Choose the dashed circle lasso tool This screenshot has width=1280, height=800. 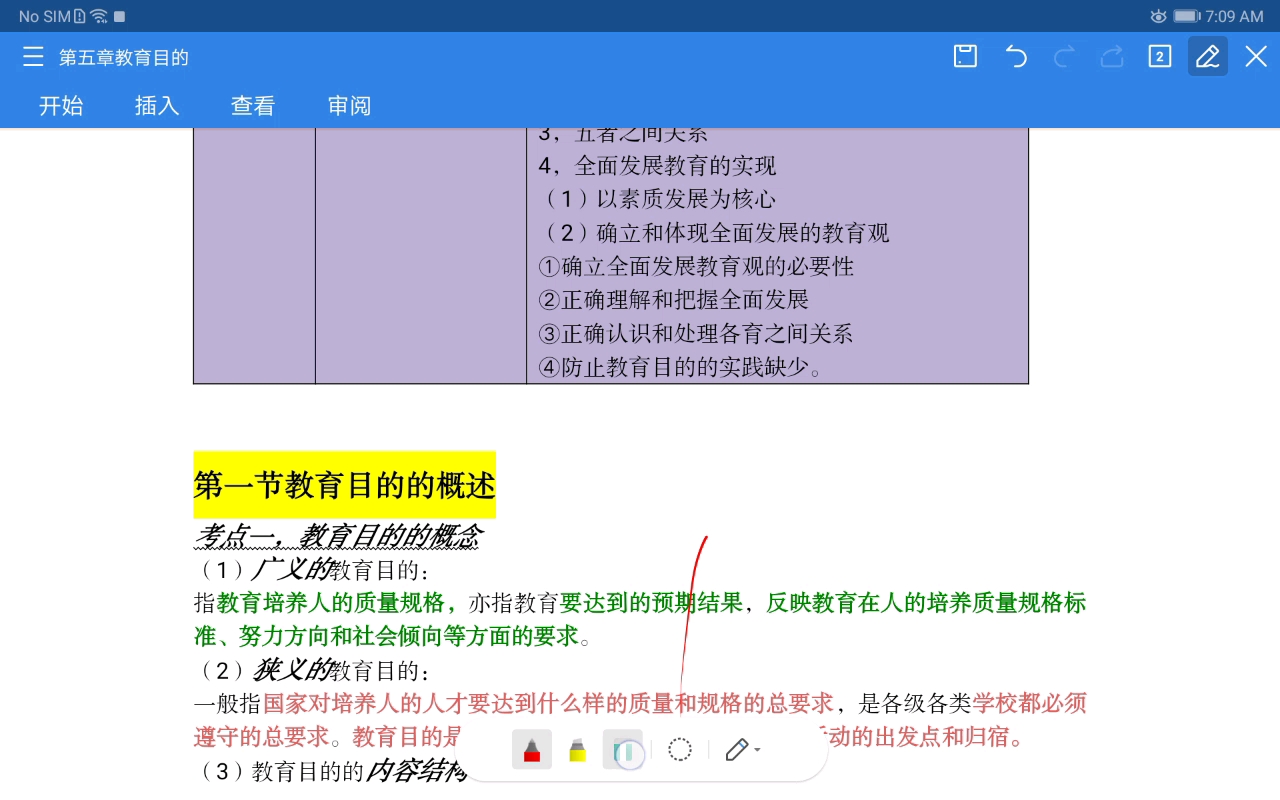pyautogui.click(x=680, y=749)
